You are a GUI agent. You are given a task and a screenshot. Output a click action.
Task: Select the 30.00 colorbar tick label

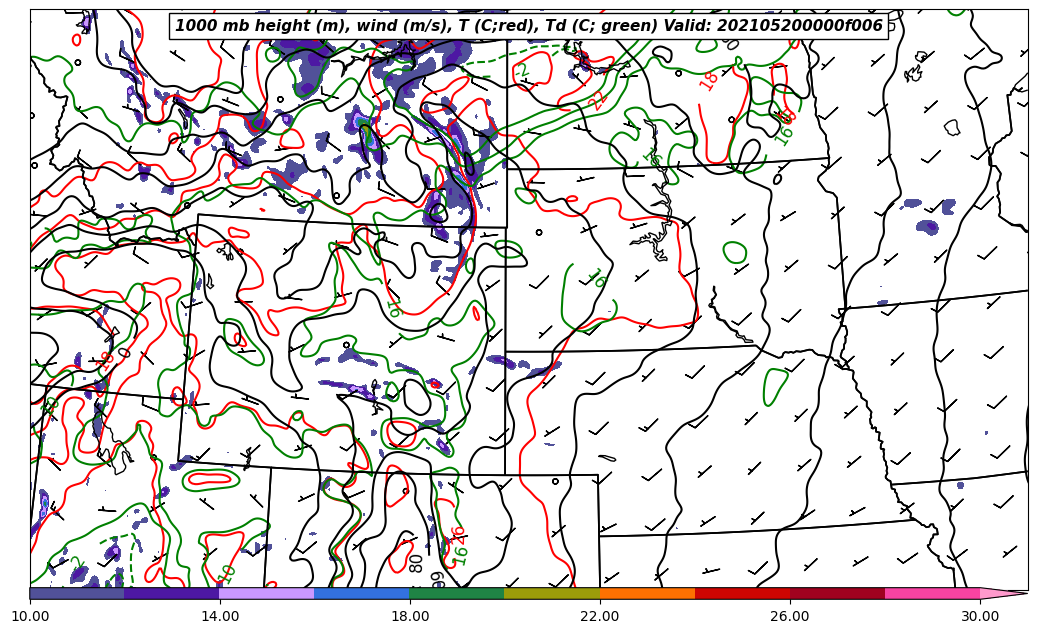(980, 617)
